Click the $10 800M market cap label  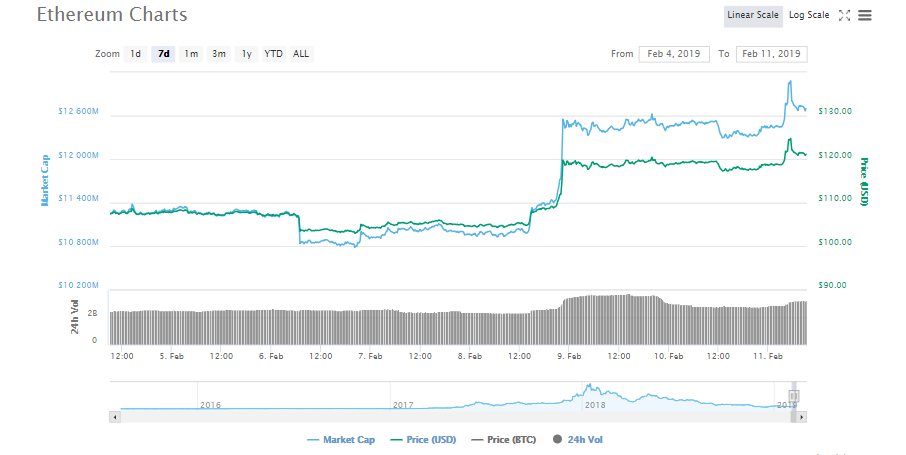click(79, 242)
